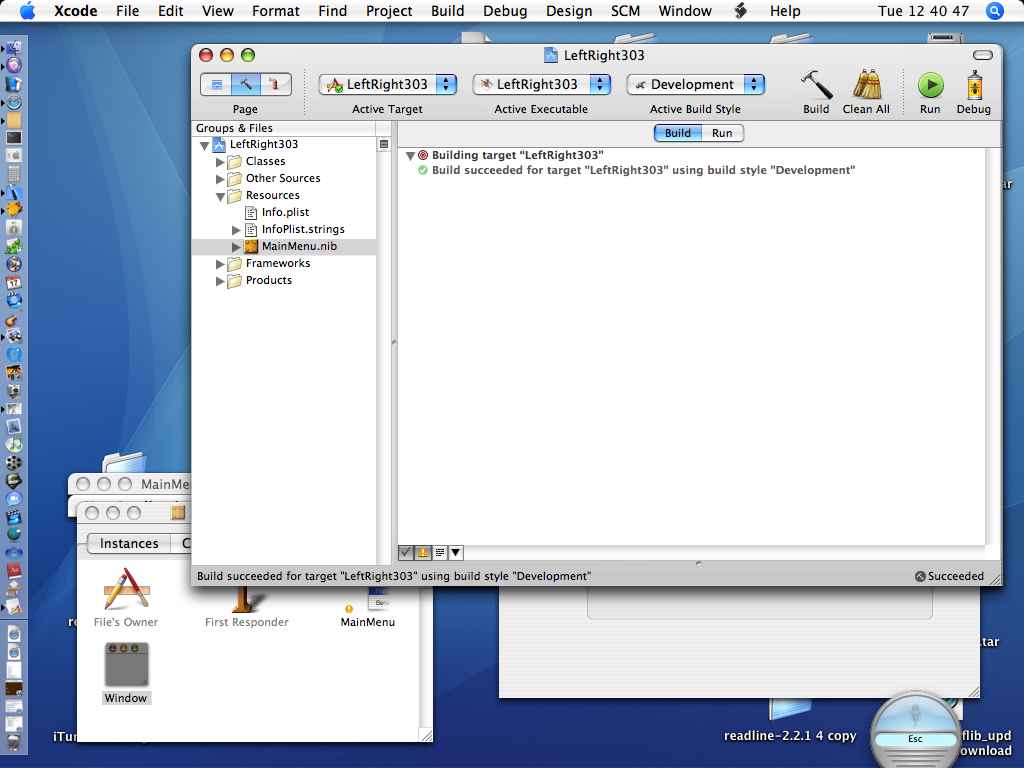
Task: Expand the InfoPlist.strings item
Action: tap(236, 230)
